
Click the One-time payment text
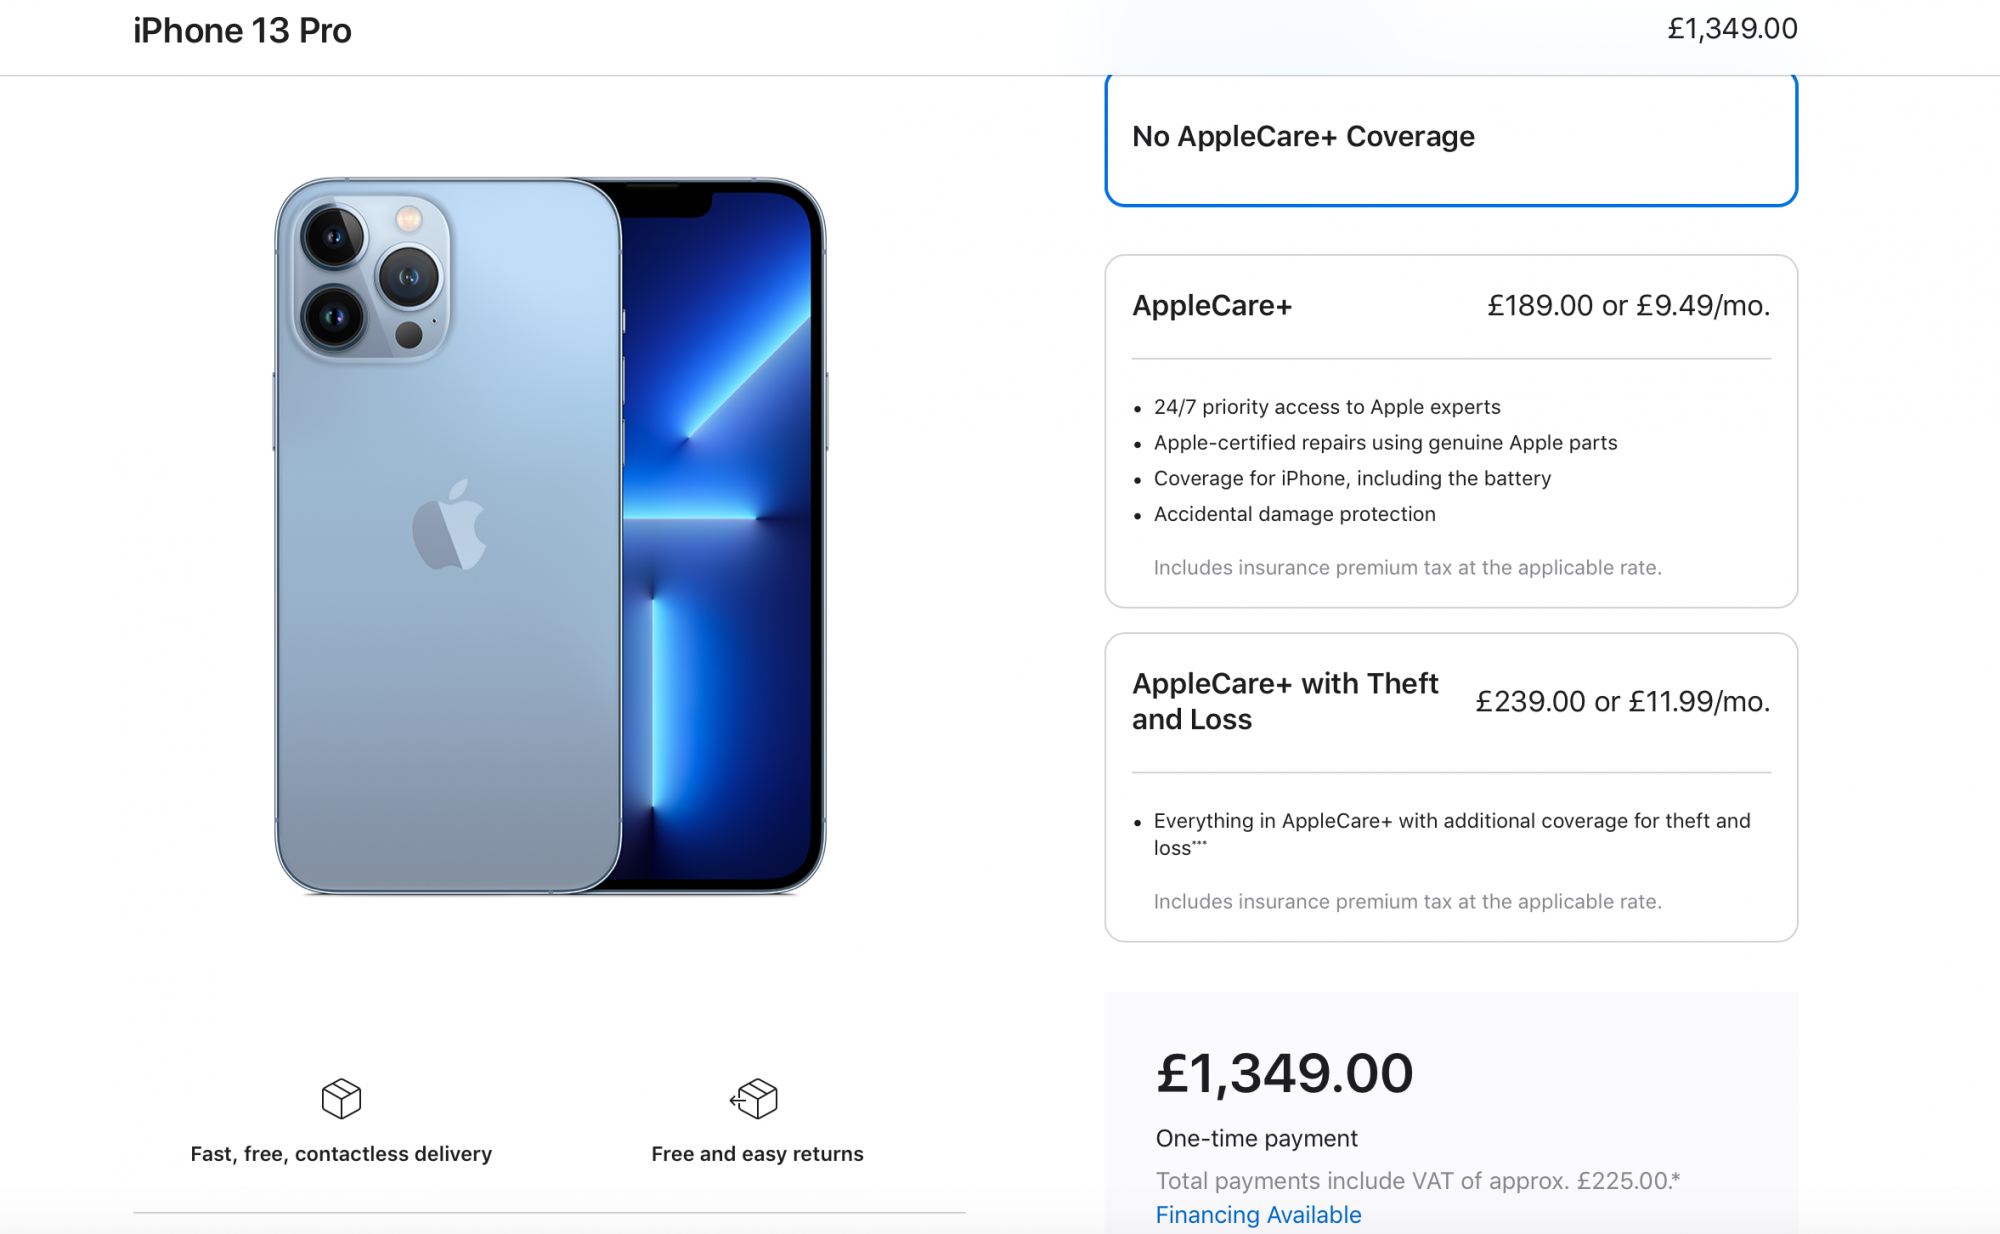pyautogui.click(x=1256, y=1138)
